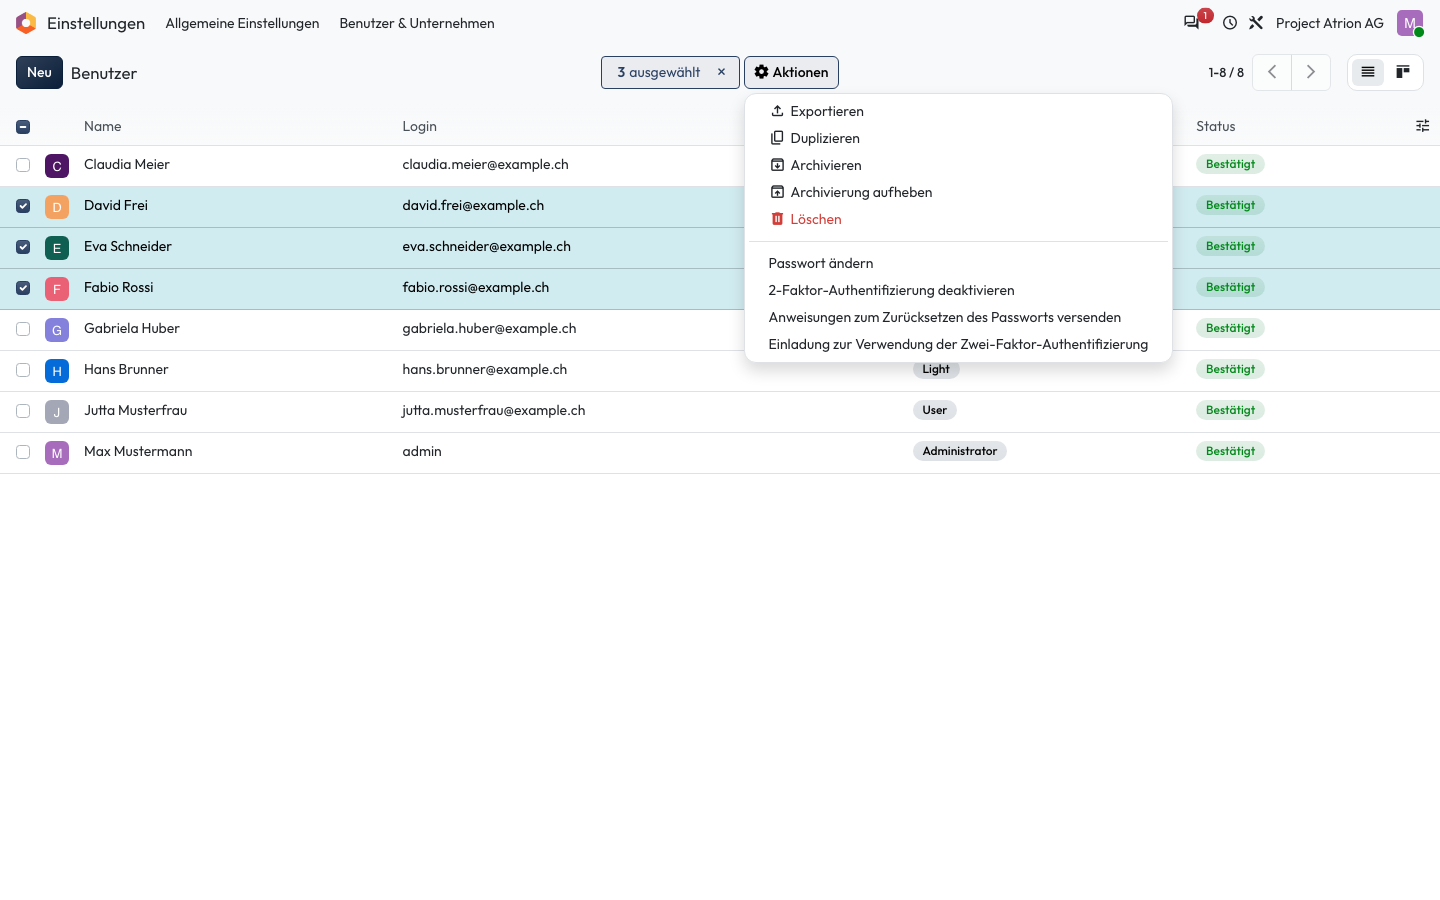This screenshot has height=900, width=1440.
Task: Click Eva Schneider's avatar
Action: click(x=57, y=248)
